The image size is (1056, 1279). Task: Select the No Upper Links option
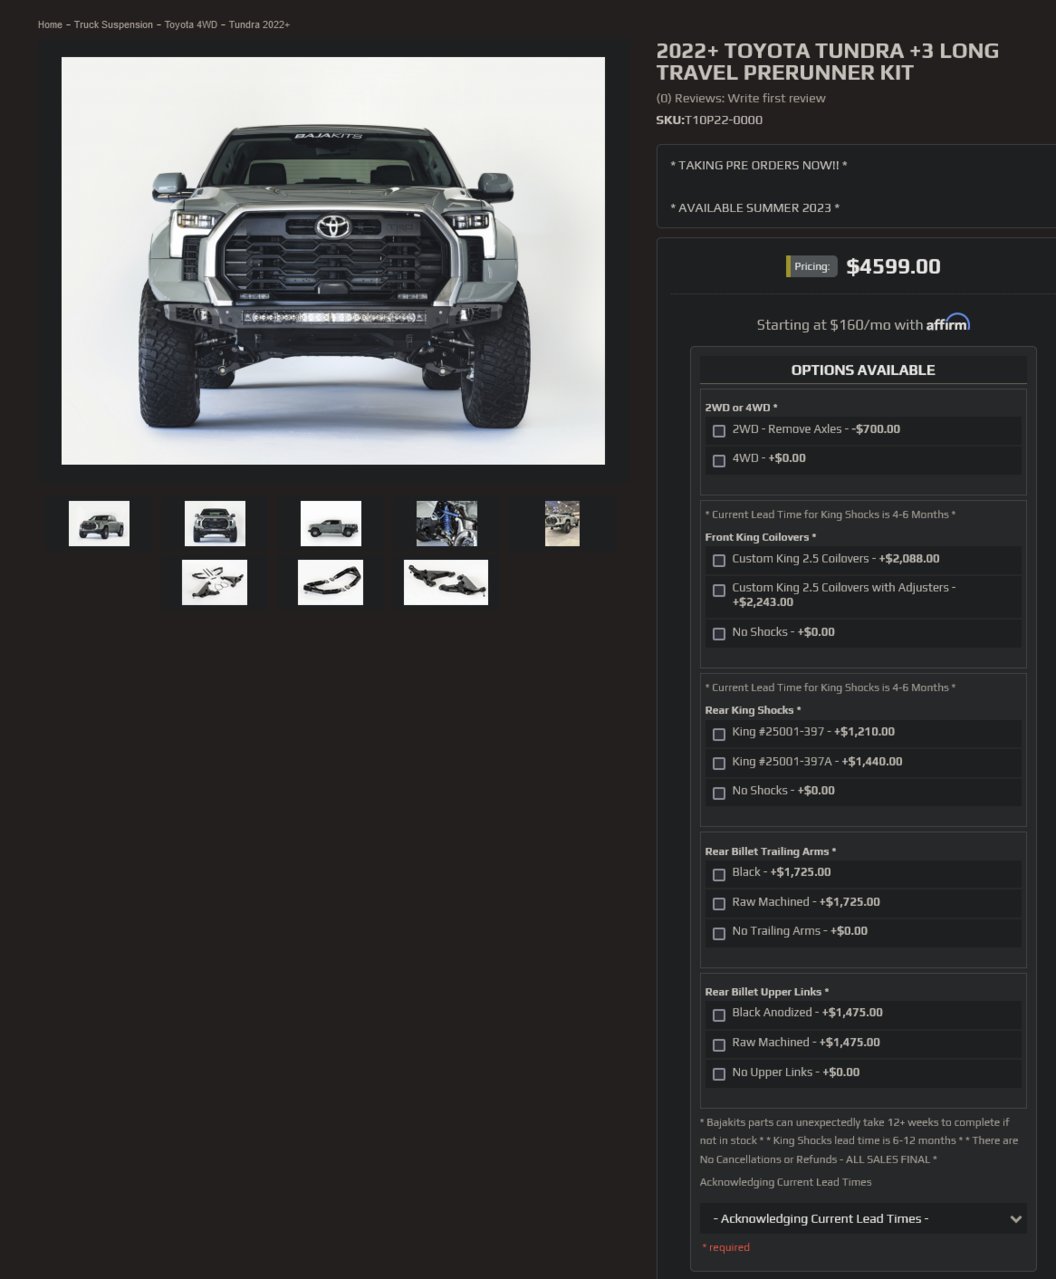click(x=718, y=1074)
